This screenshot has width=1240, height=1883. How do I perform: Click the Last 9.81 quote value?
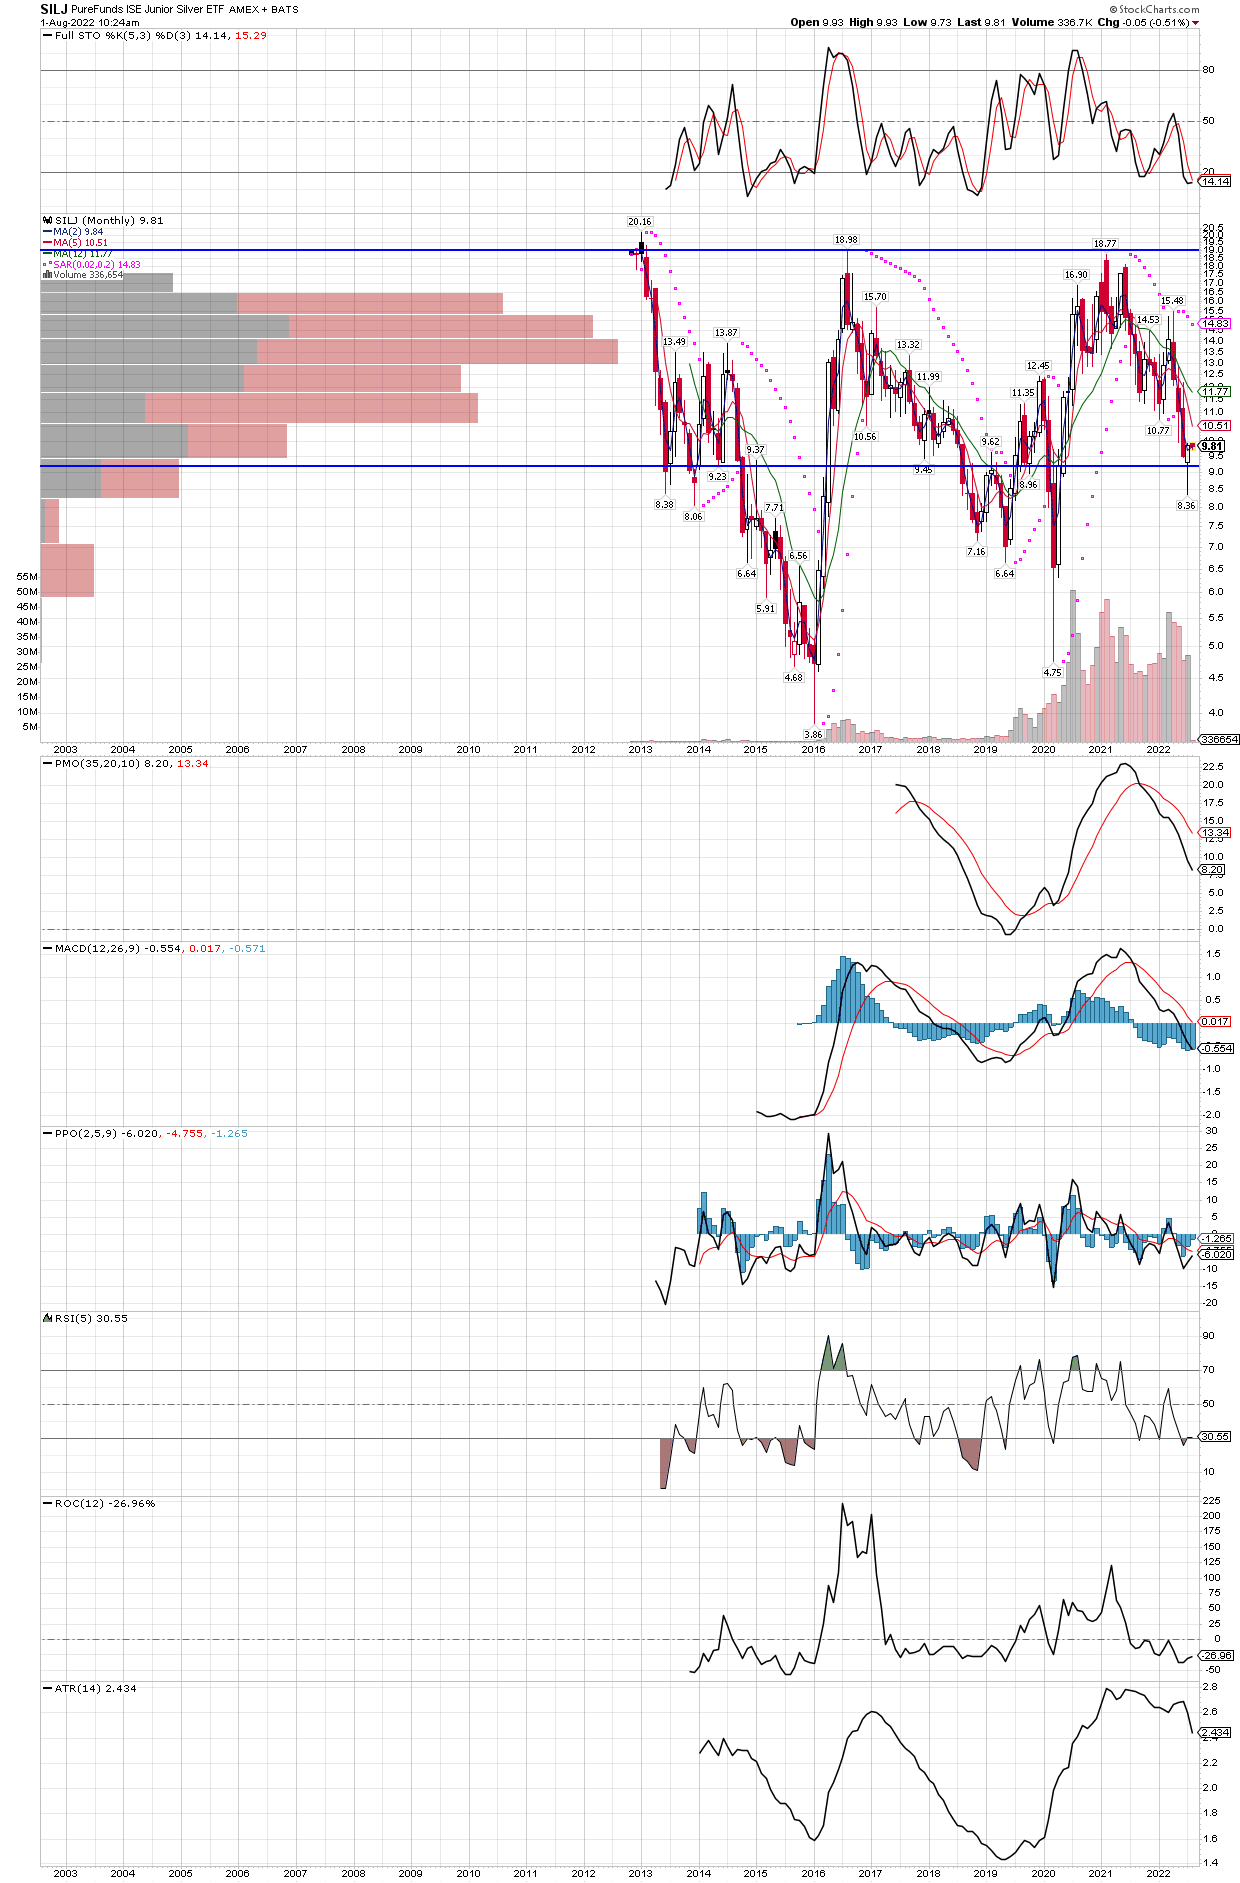981,22
